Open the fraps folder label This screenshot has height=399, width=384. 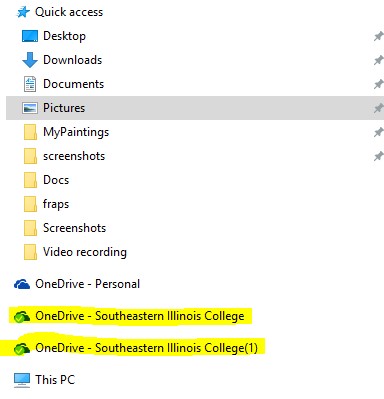(56, 204)
